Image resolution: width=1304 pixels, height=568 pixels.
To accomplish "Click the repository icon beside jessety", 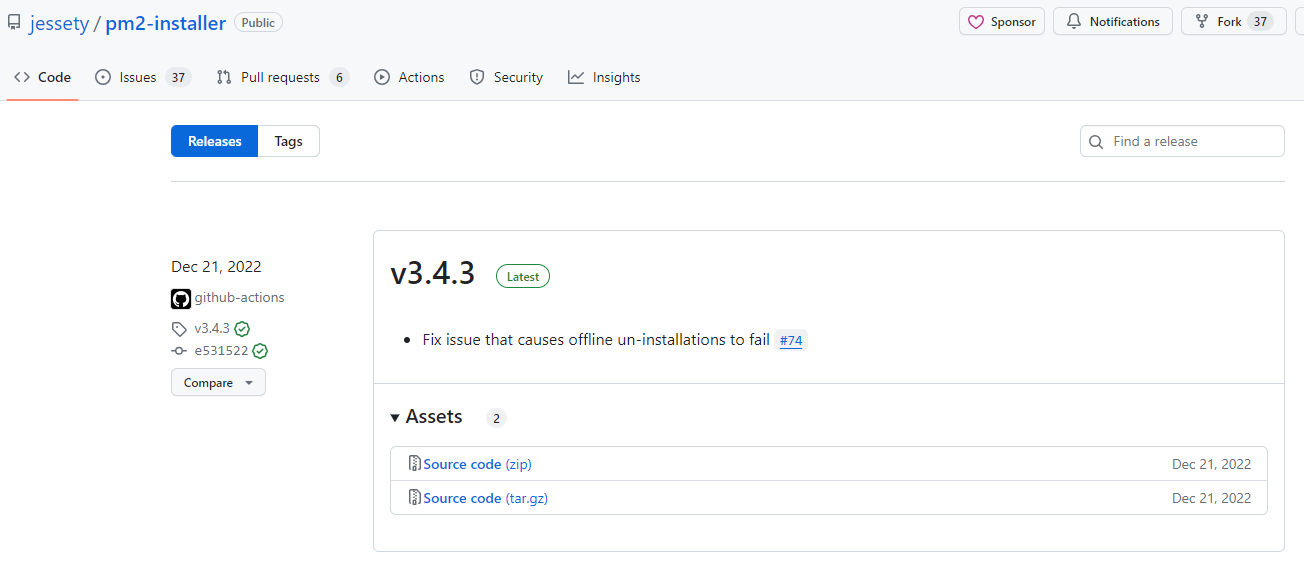I will [x=14, y=23].
